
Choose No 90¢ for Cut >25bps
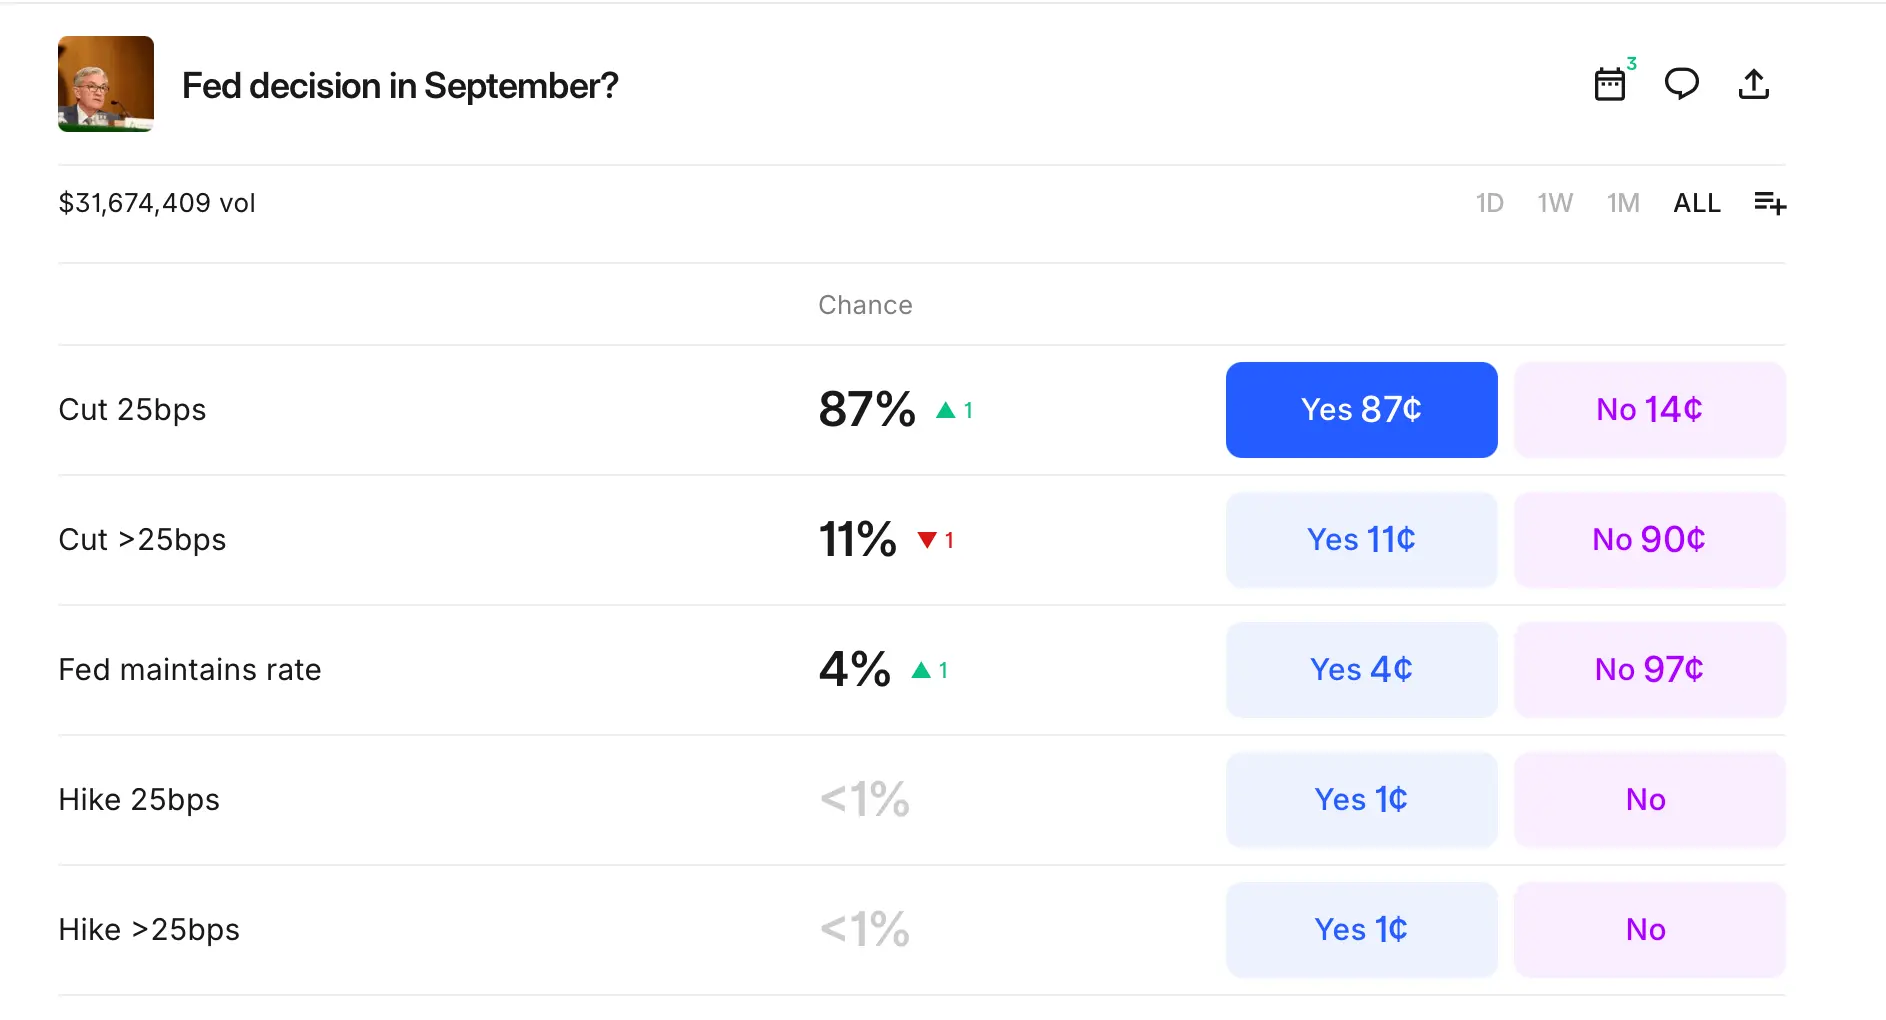click(1650, 540)
